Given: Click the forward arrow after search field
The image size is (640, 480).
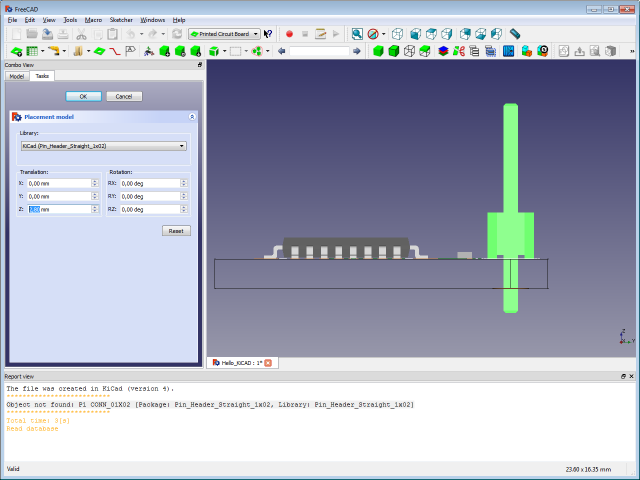Looking at the screenshot, I should 357,51.
